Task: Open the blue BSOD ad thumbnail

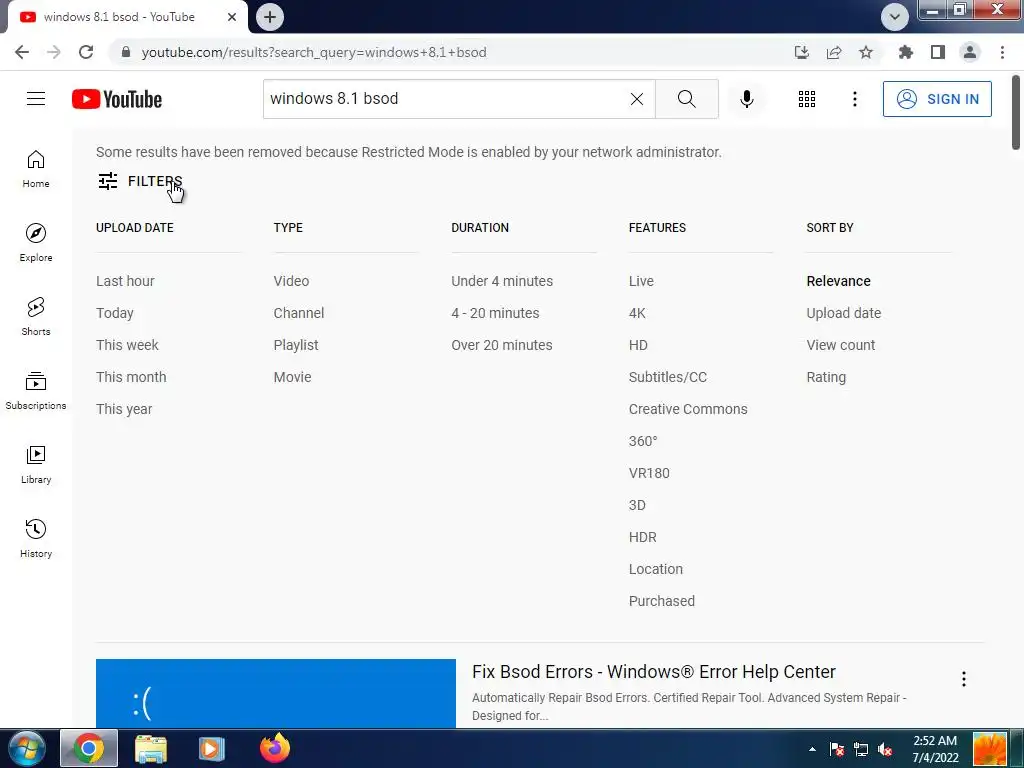Action: tap(276, 693)
